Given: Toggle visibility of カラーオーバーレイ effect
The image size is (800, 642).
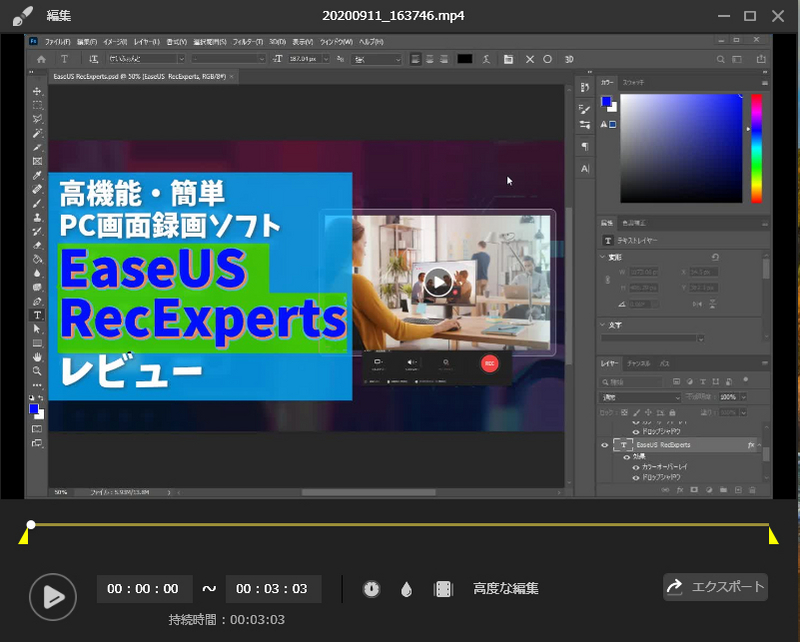Looking at the screenshot, I should click(636, 467).
